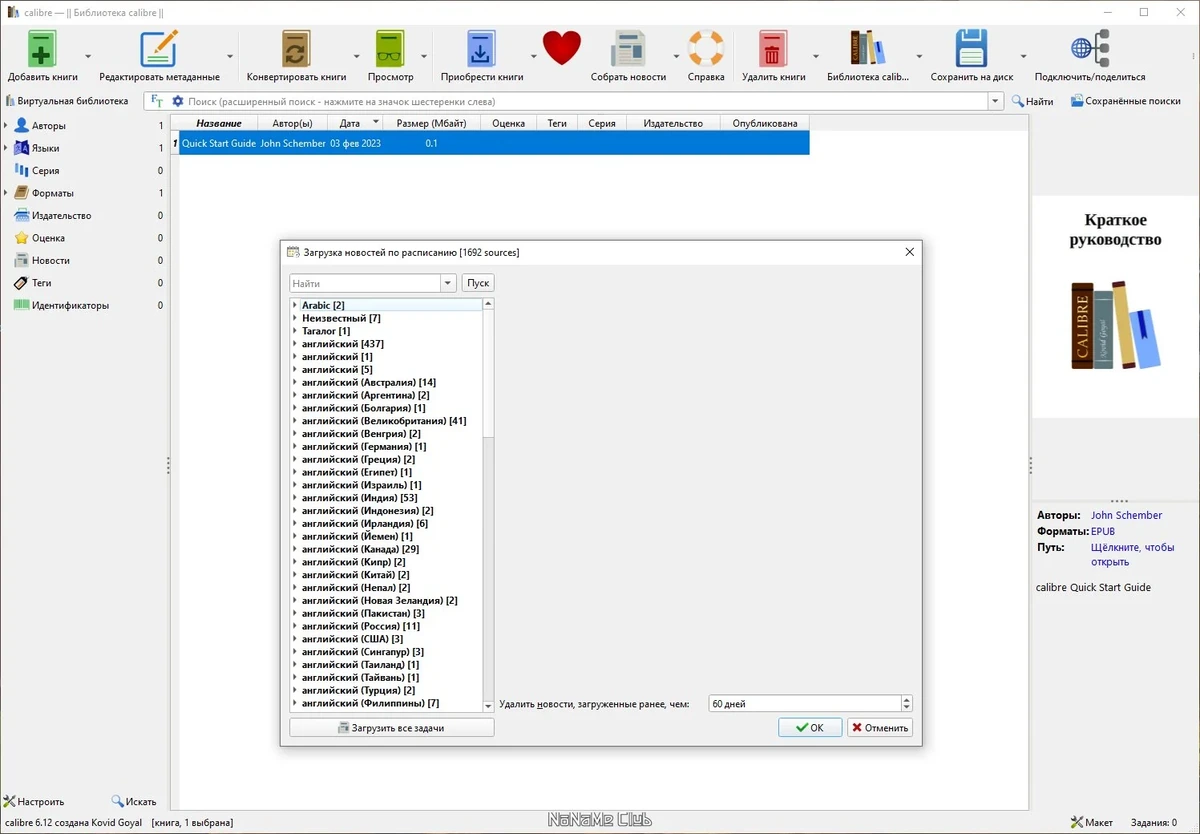Click Загрузить все задачи button
The width and height of the screenshot is (1200, 834).
[x=392, y=728]
